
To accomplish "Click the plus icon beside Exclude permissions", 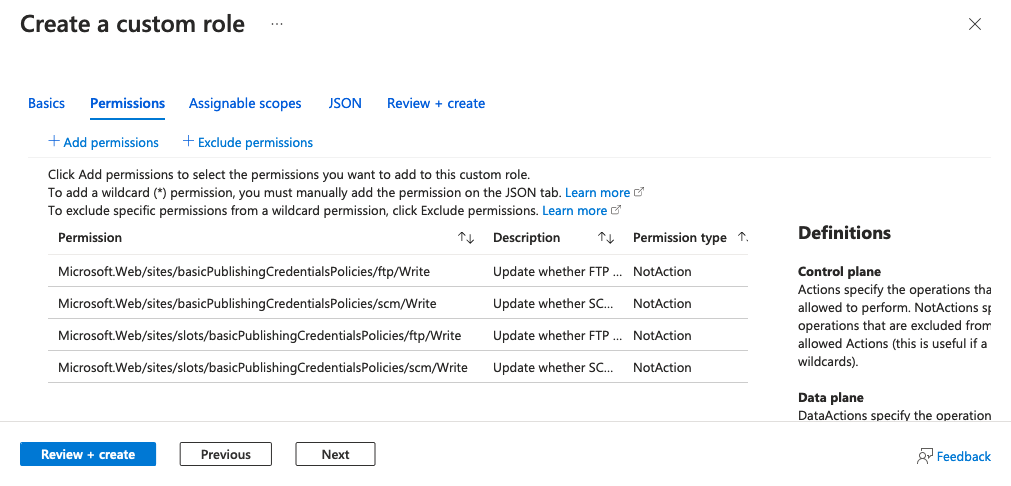I will 188,141.
